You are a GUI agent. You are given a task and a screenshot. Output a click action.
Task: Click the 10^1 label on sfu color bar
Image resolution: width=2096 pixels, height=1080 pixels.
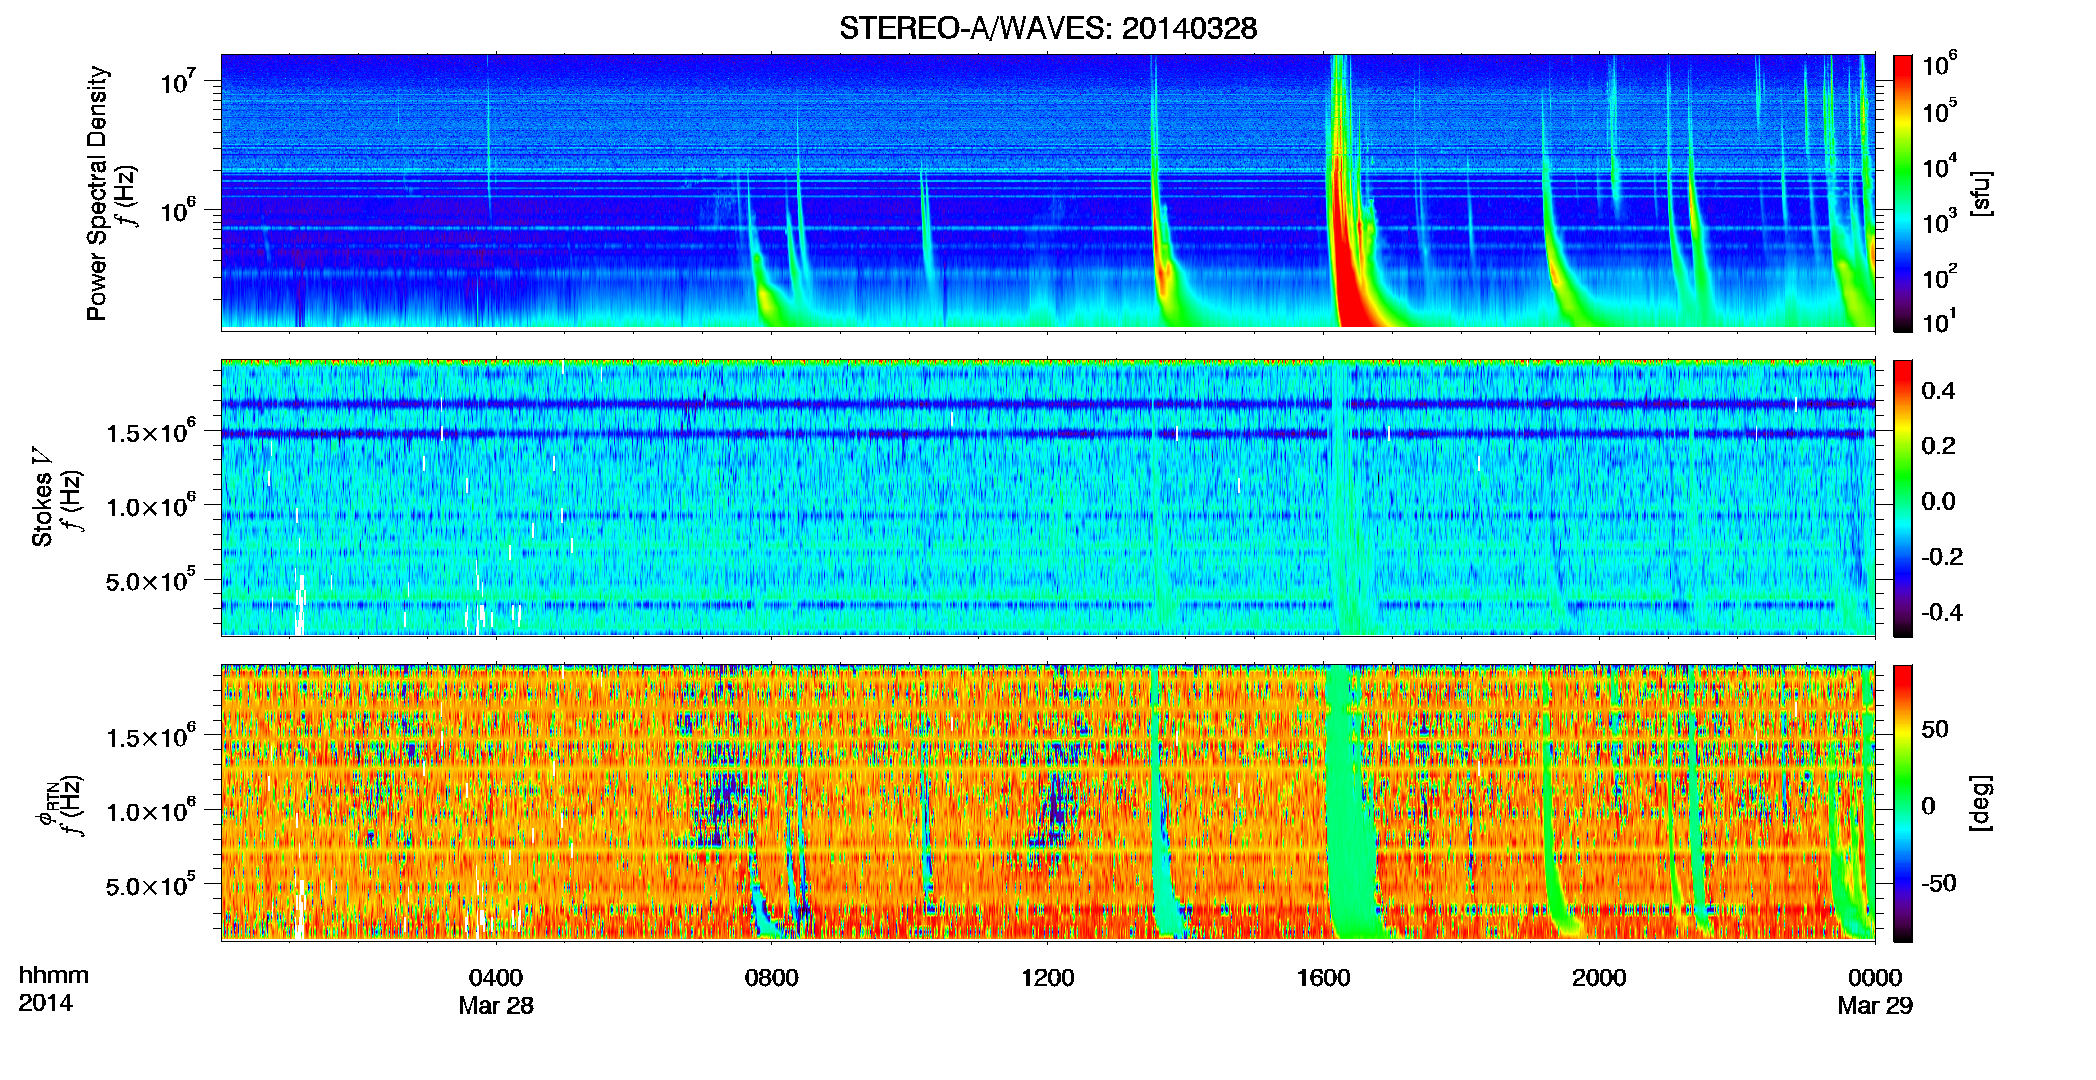(x=1940, y=321)
